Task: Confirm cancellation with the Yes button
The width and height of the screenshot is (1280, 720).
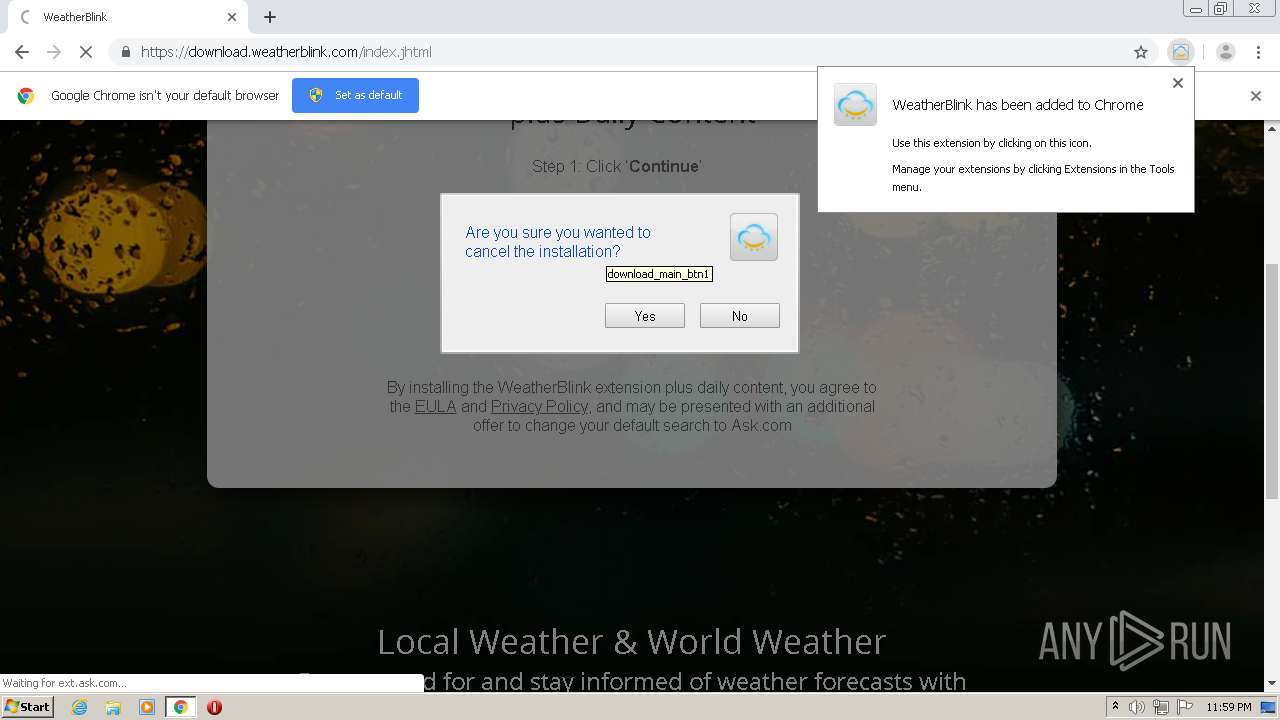Action: point(645,316)
